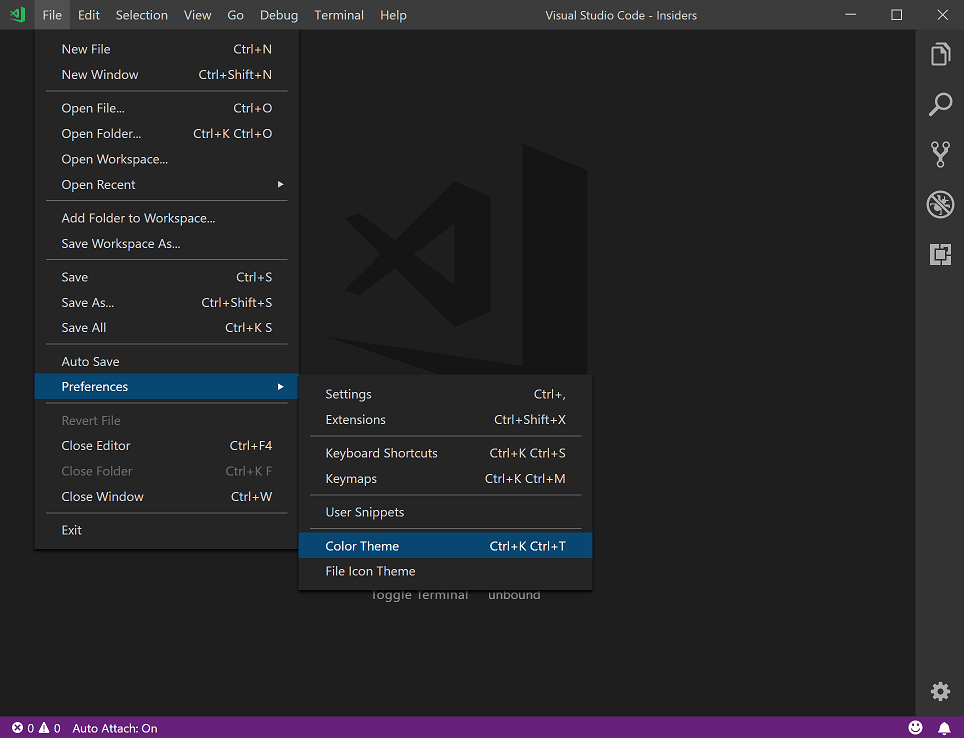Open the Manage gear icon
Viewport: 964px width, 738px height.
pyautogui.click(x=940, y=691)
